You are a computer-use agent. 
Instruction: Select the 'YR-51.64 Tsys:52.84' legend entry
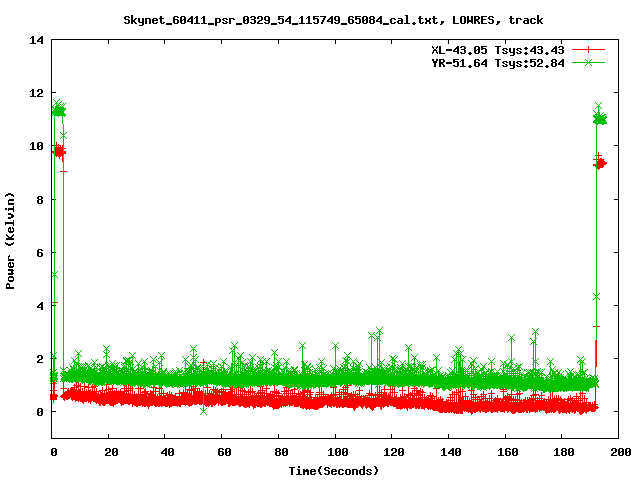pos(498,63)
